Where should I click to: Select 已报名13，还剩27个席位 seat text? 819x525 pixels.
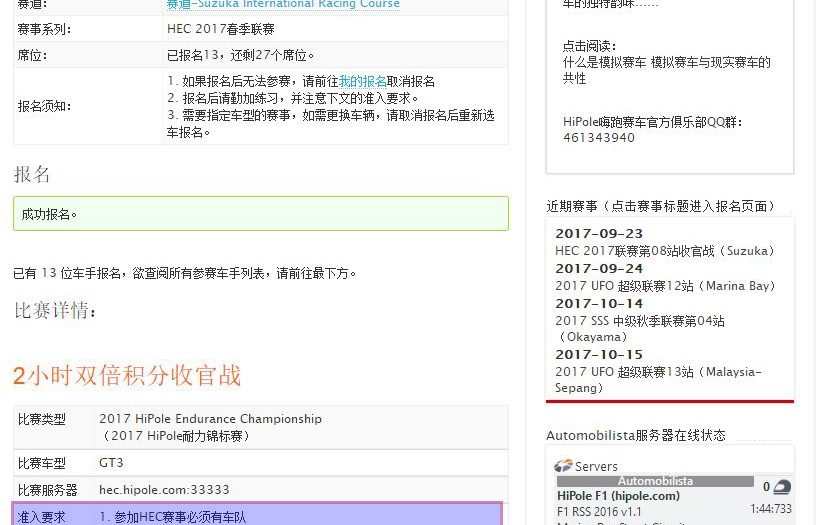coord(241,55)
